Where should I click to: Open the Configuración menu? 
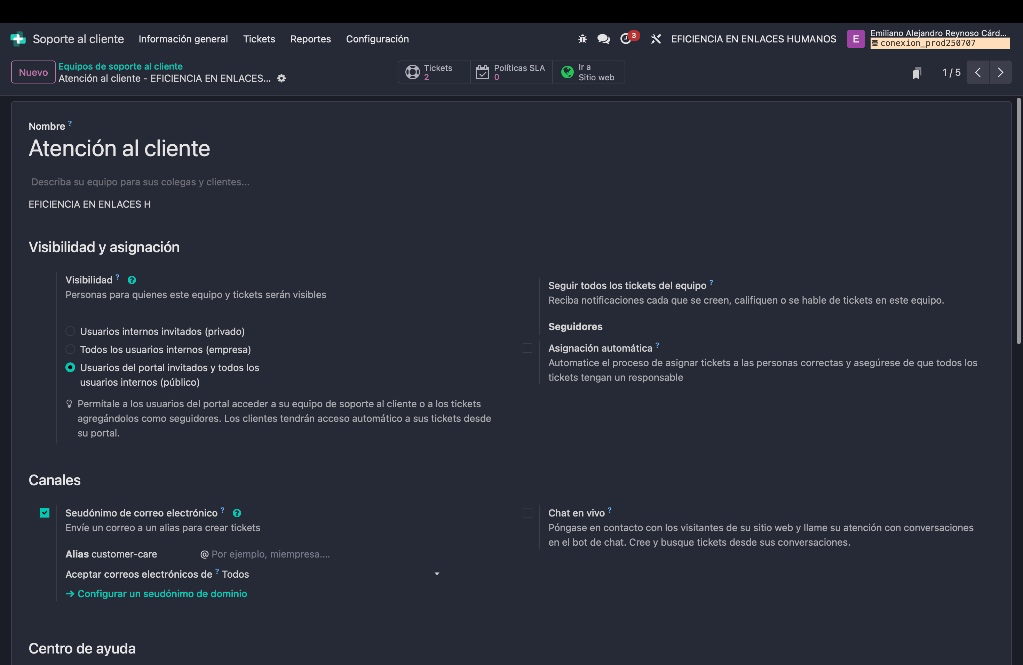click(x=377, y=39)
